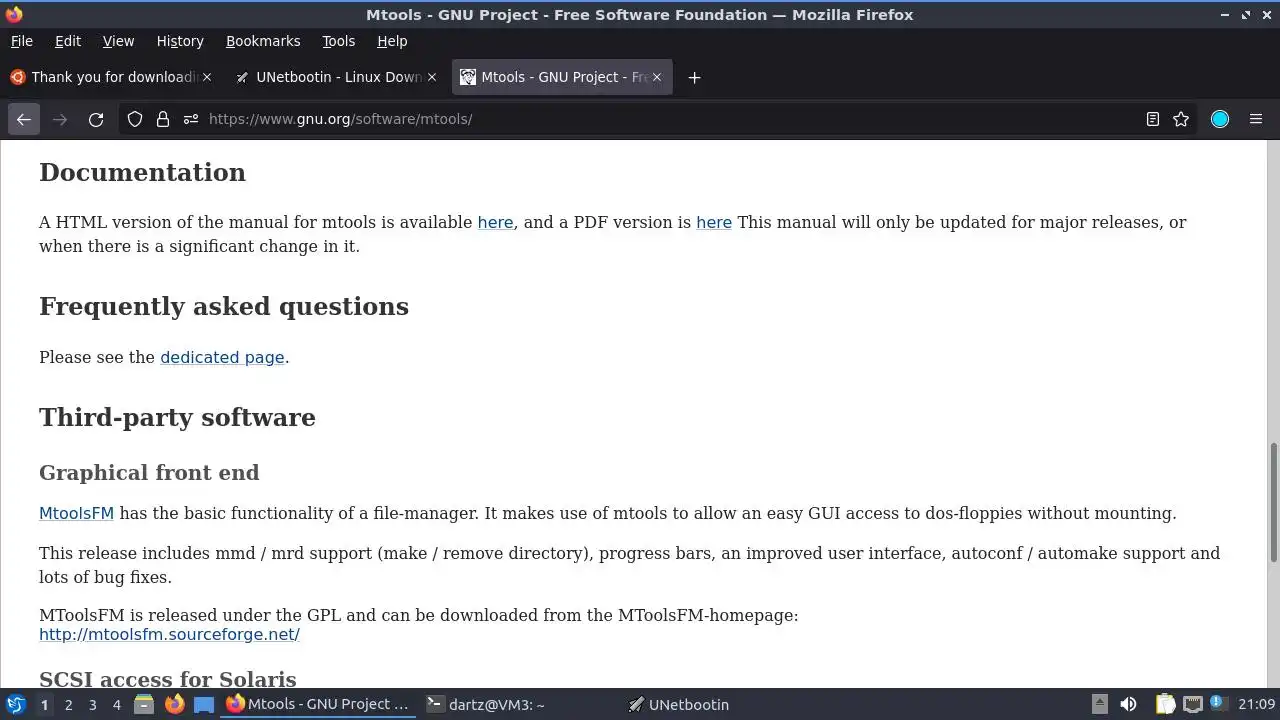Screen dimensions: 1280x720
Task: Click the 'Graphical front end' subheading
Action: click(149, 472)
